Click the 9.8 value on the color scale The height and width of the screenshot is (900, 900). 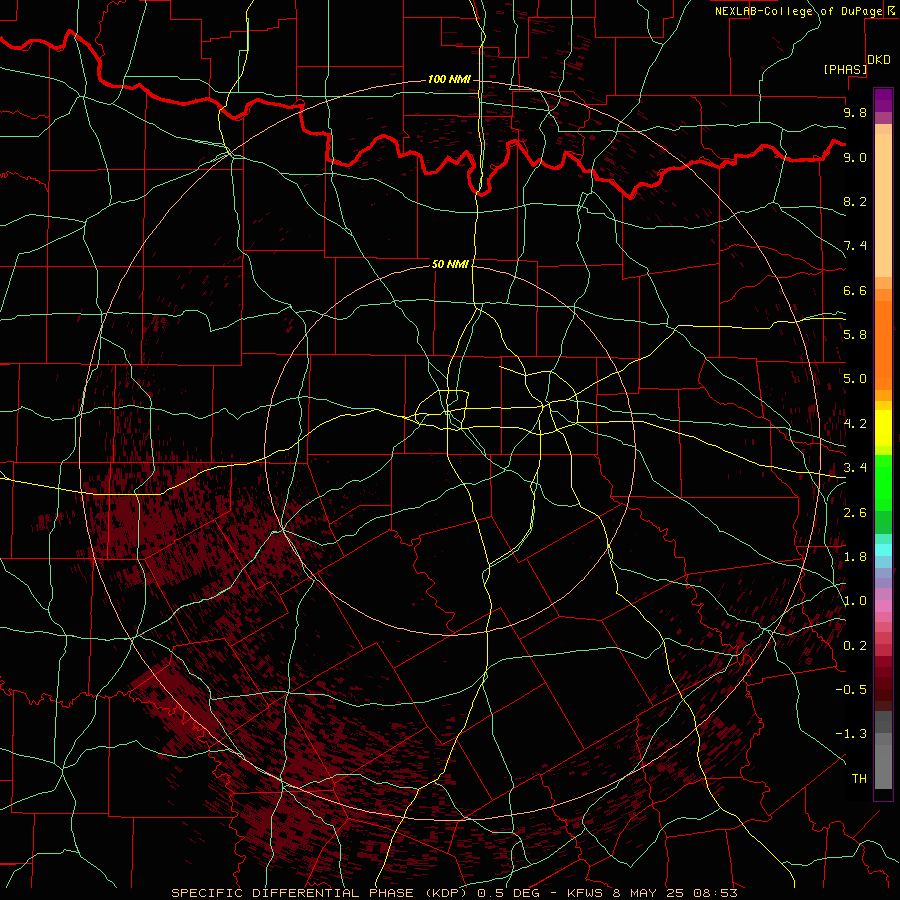click(x=855, y=112)
